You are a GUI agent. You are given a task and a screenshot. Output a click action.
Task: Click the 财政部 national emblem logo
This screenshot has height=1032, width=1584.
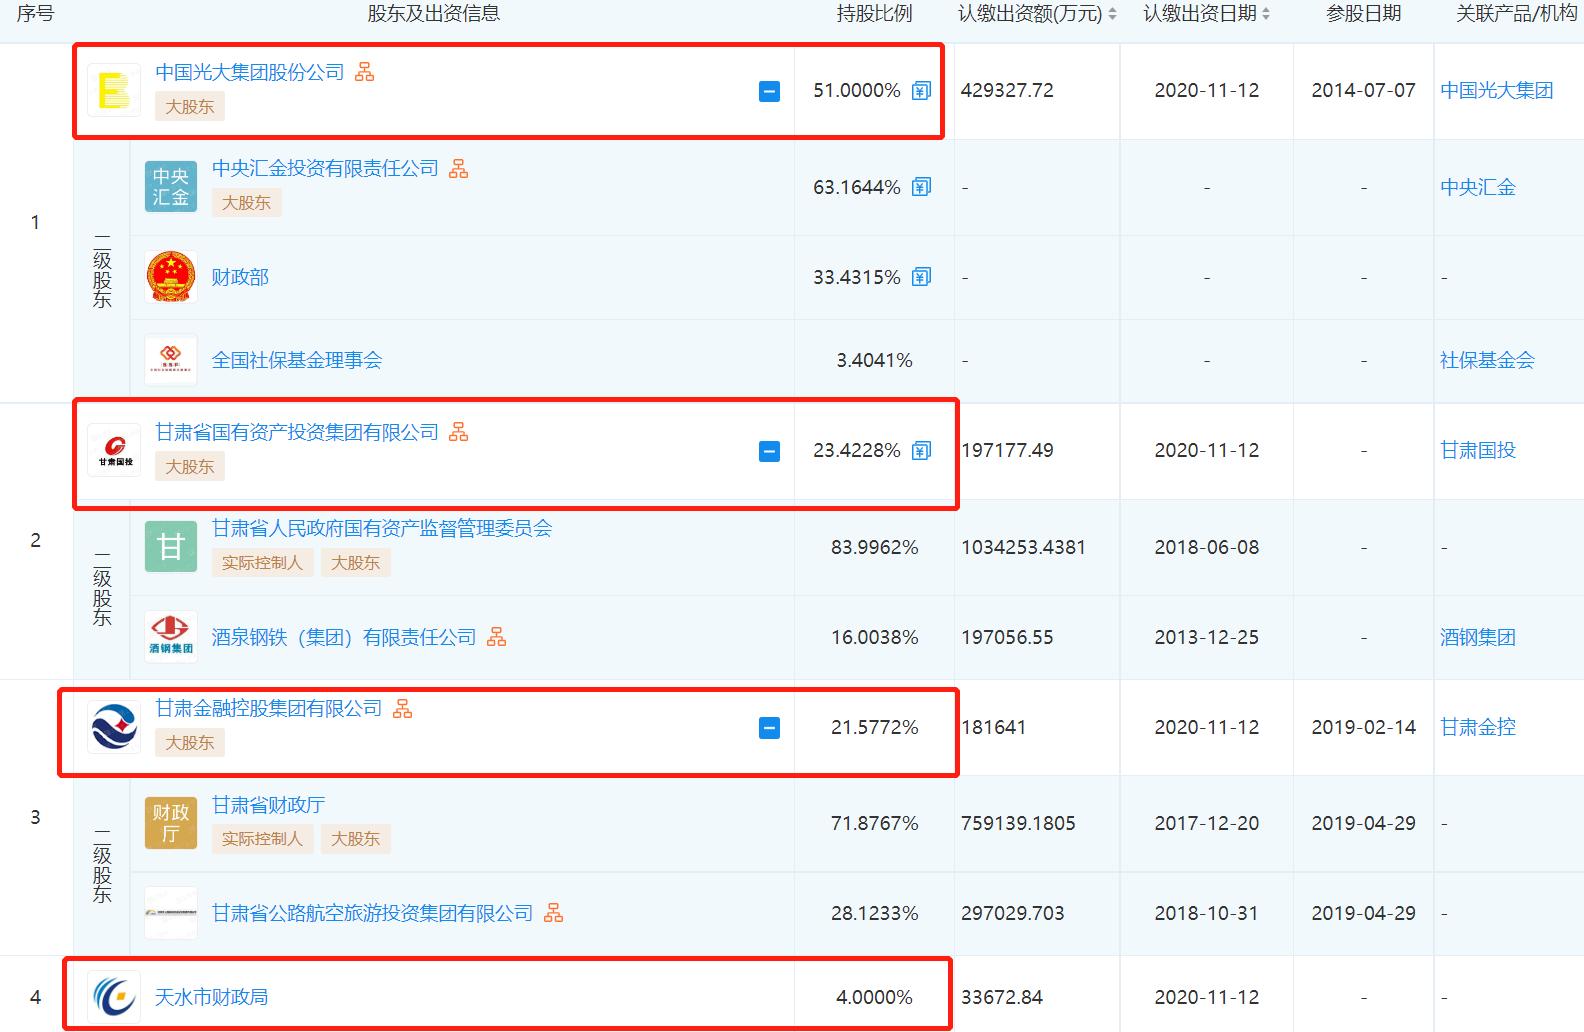pos(170,277)
